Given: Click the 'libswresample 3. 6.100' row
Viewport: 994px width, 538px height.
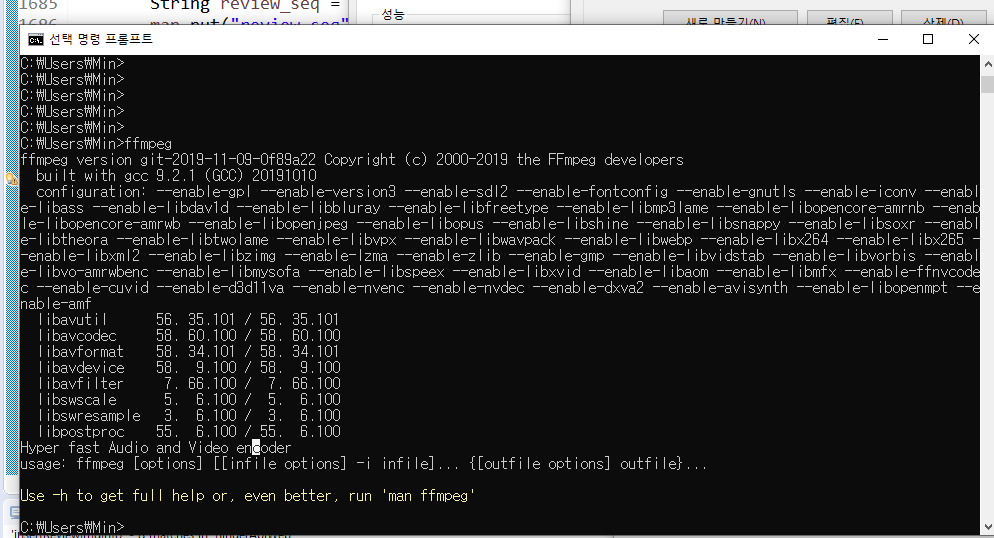Looking at the screenshot, I should pyautogui.click(x=188, y=416).
